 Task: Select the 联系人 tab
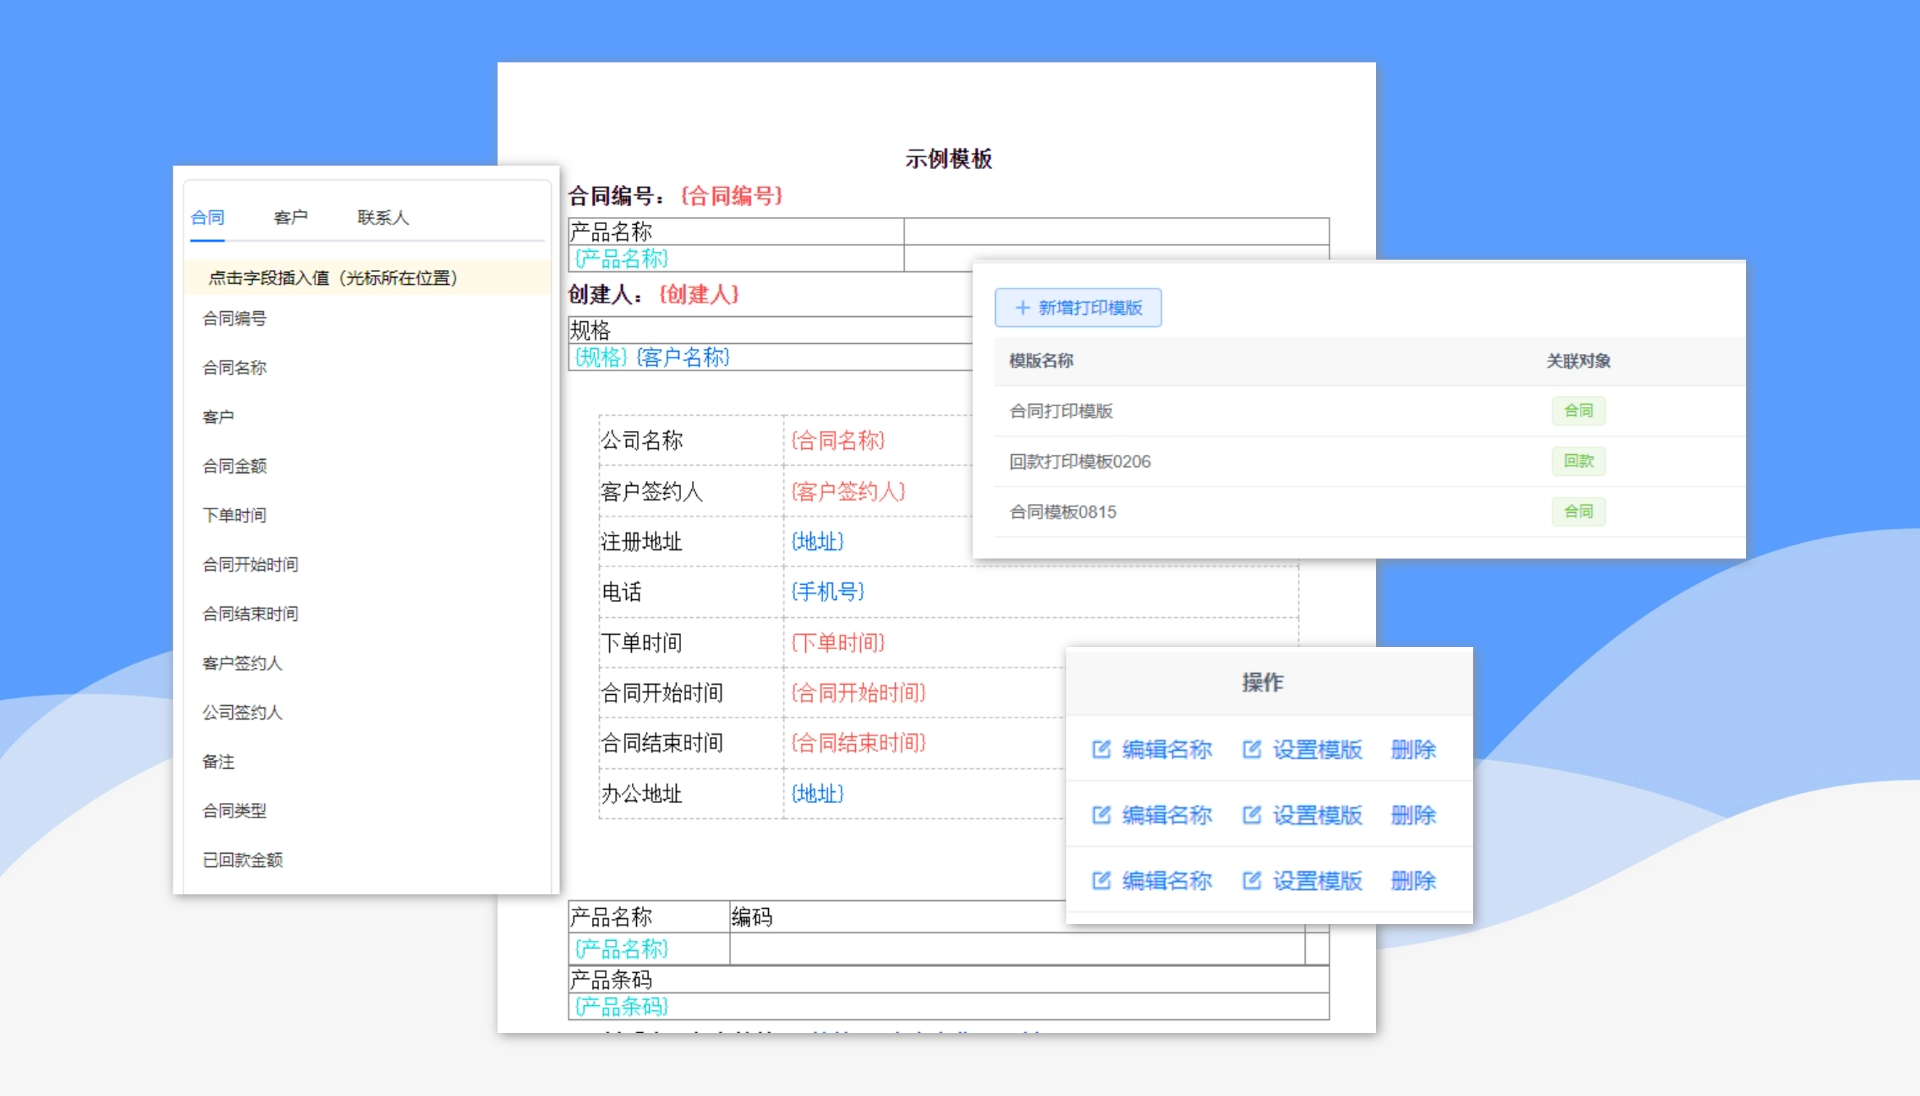[x=383, y=217]
